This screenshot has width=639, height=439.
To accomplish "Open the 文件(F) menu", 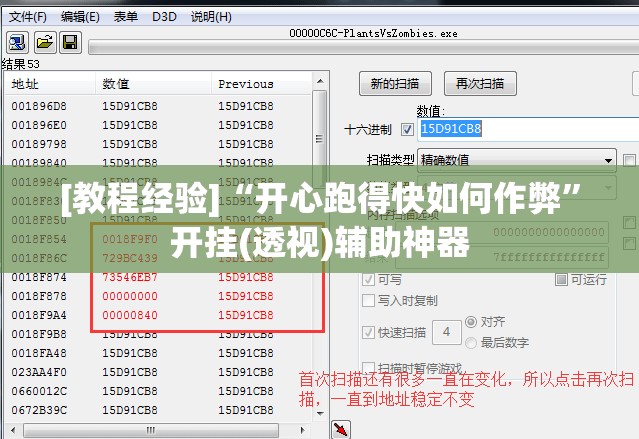I will point(28,17).
